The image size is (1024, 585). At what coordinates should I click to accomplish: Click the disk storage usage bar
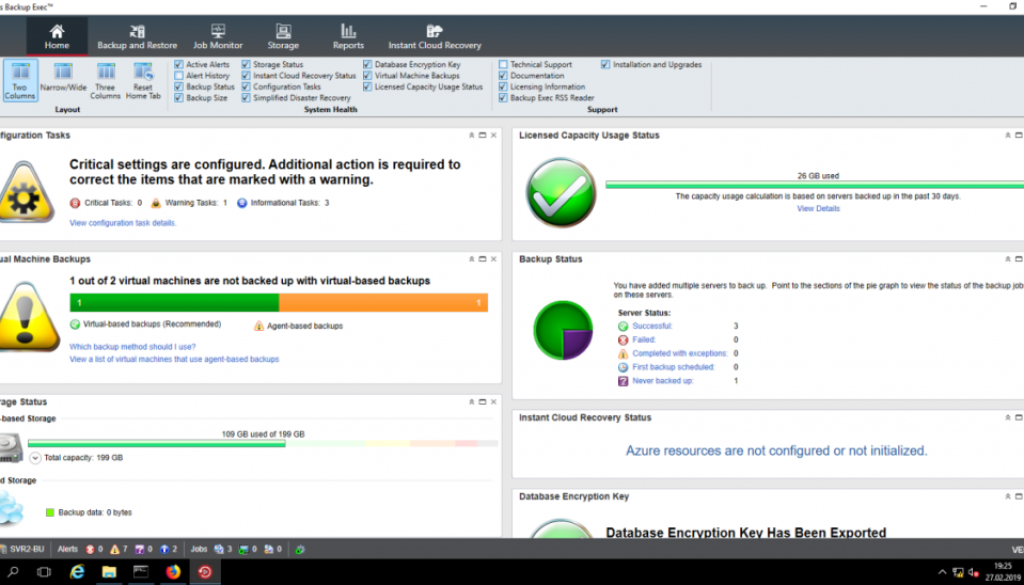(263, 443)
